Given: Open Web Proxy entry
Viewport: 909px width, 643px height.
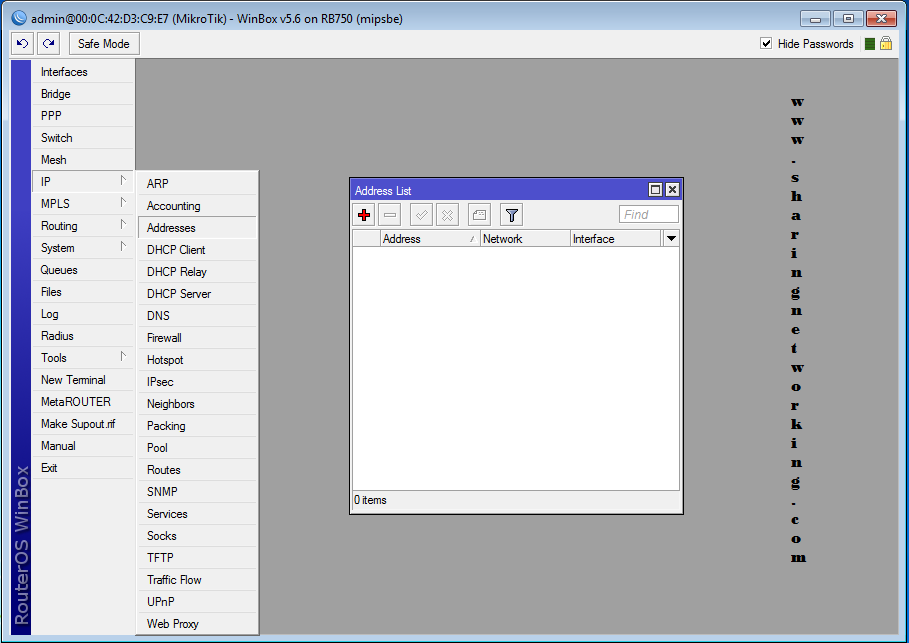Looking at the screenshot, I should [x=197, y=624].
